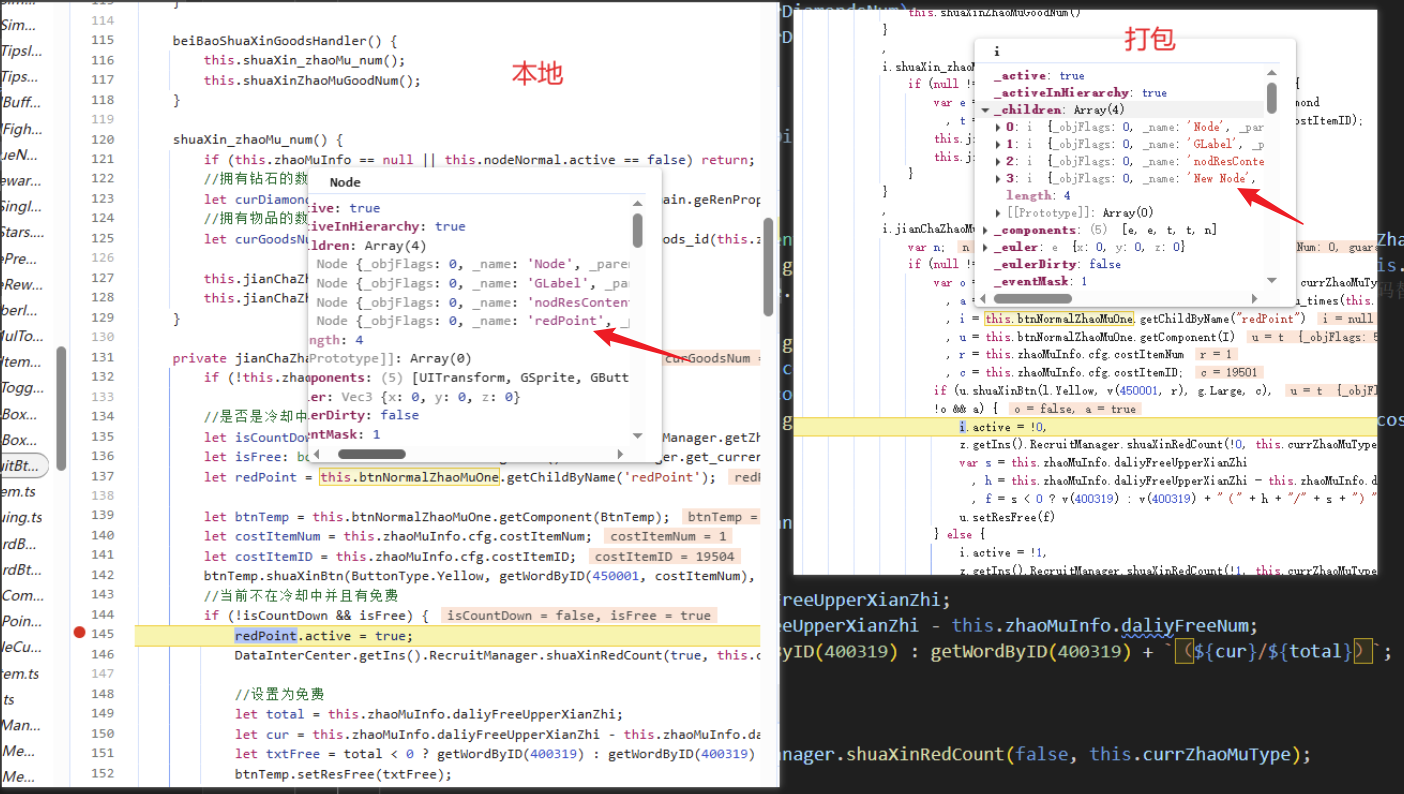Open the 'Stars...' file in the file list
The width and height of the screenshot is (1404, 794).
[x=22, y=232]
